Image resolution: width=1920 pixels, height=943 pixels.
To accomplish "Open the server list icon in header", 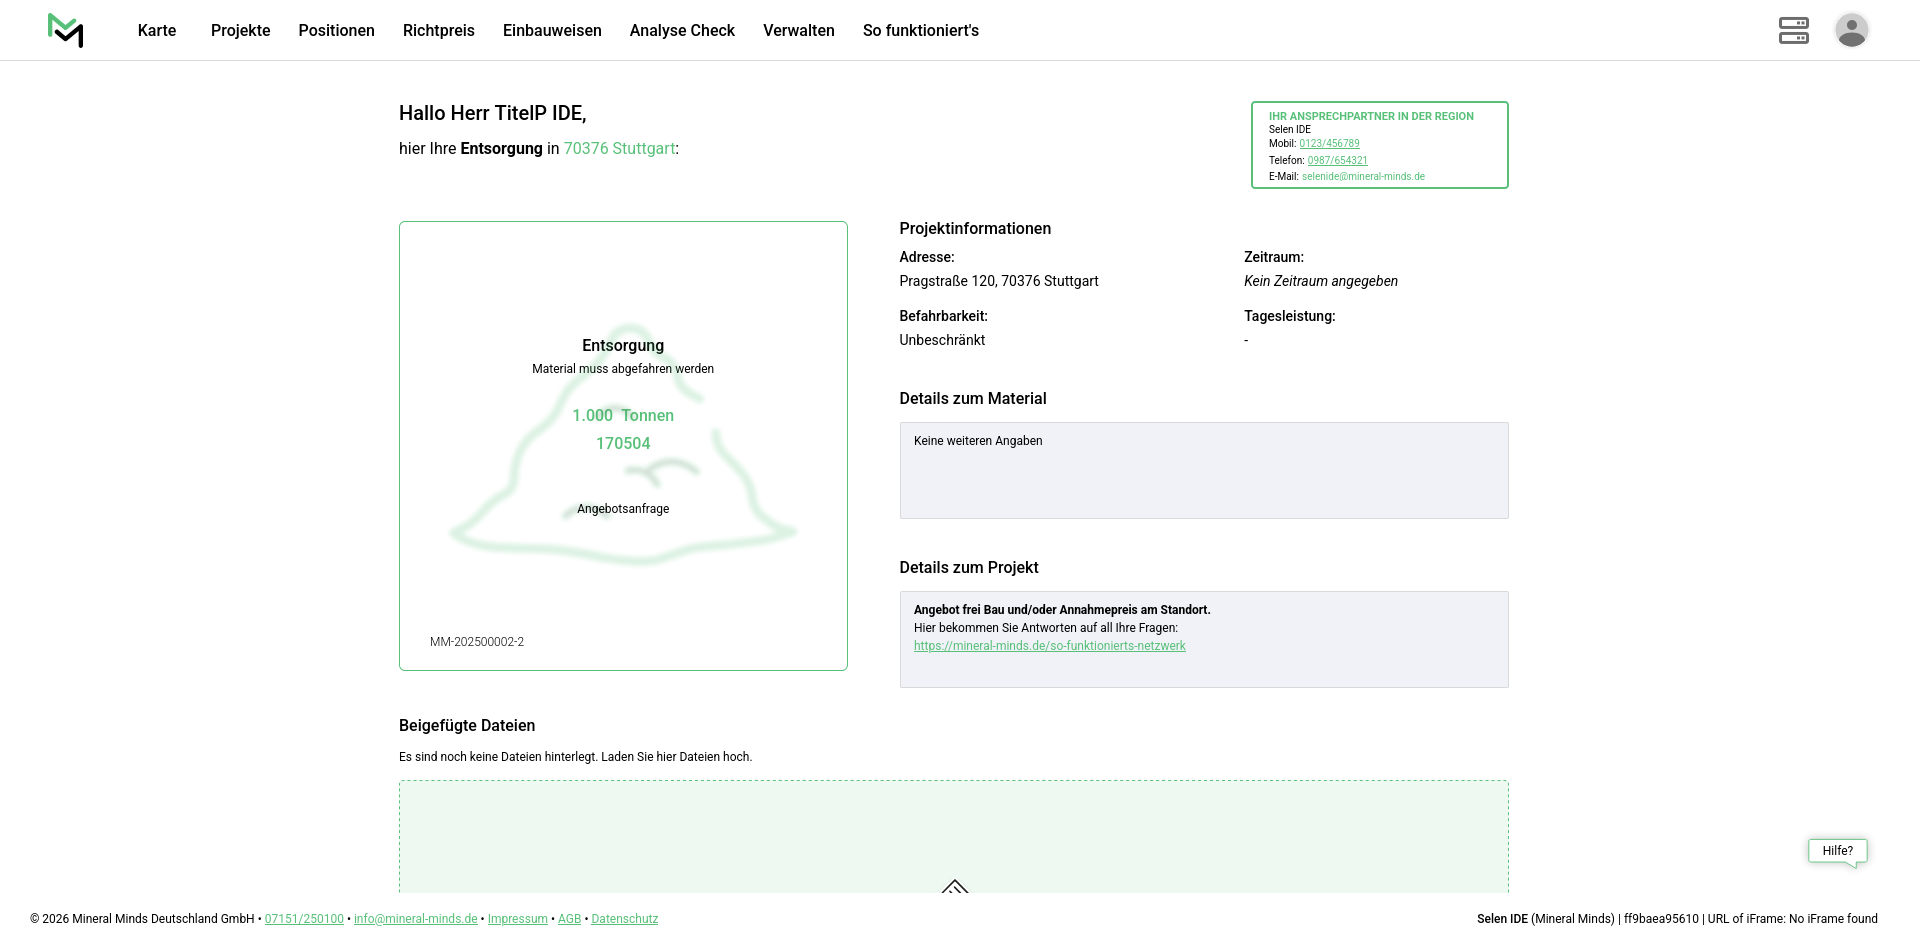I will point(1793,30).
